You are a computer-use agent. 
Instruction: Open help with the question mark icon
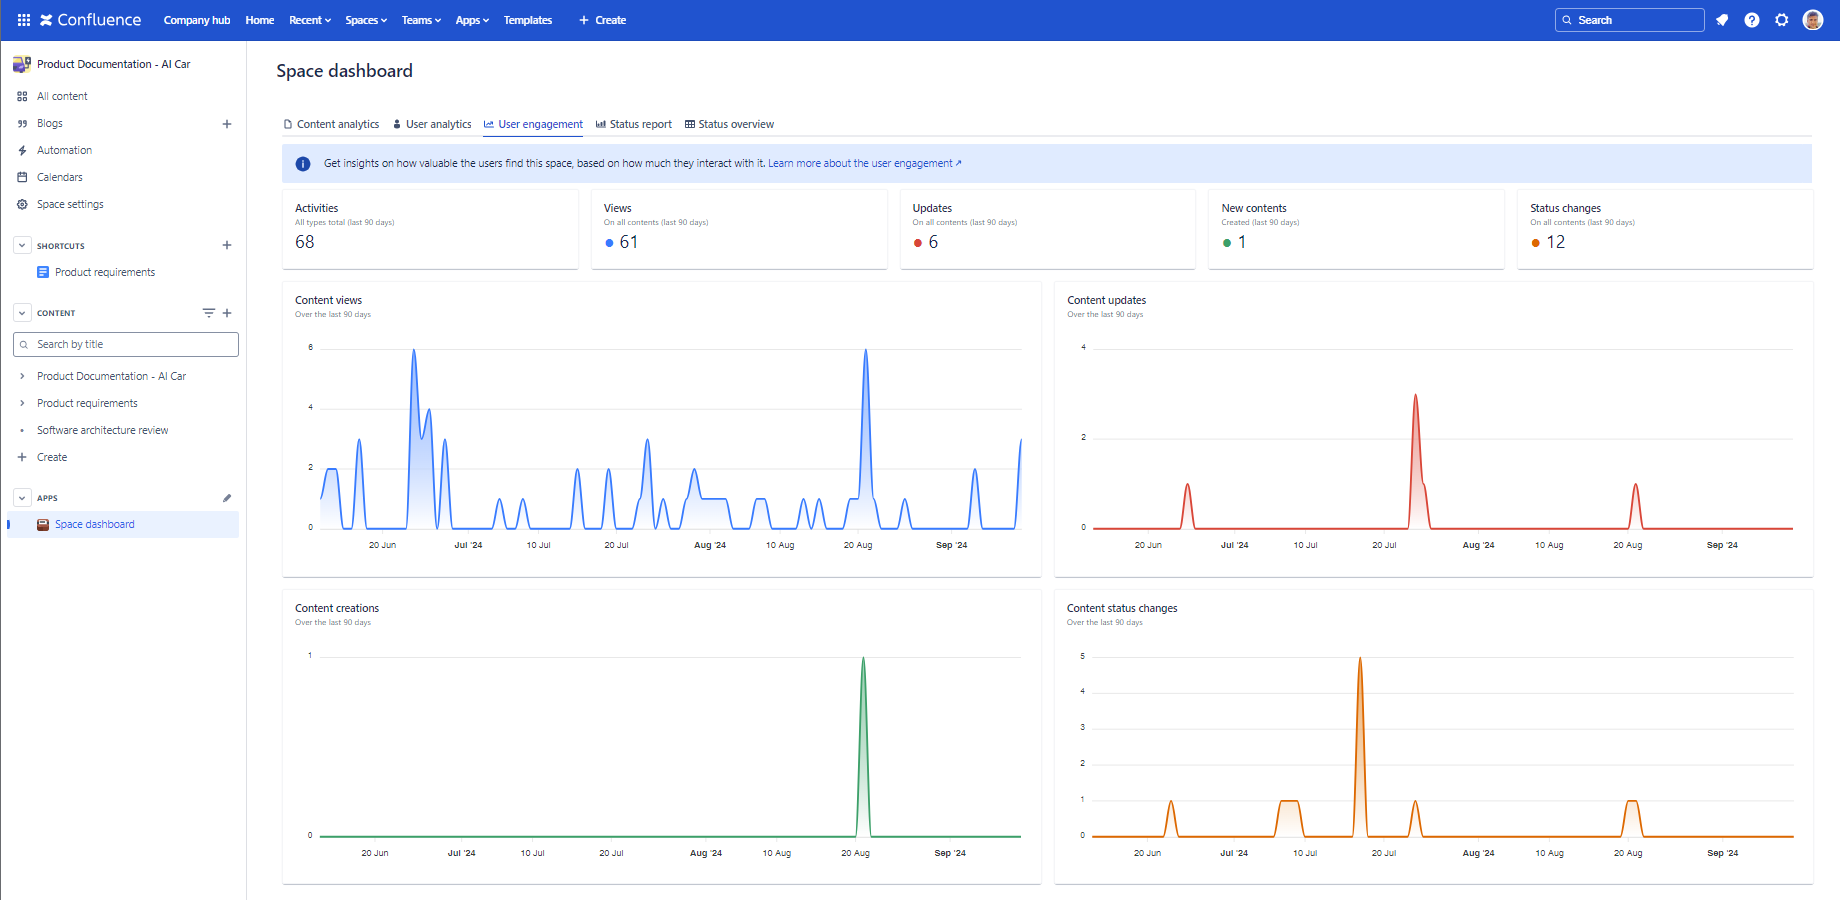[1752, 20]
